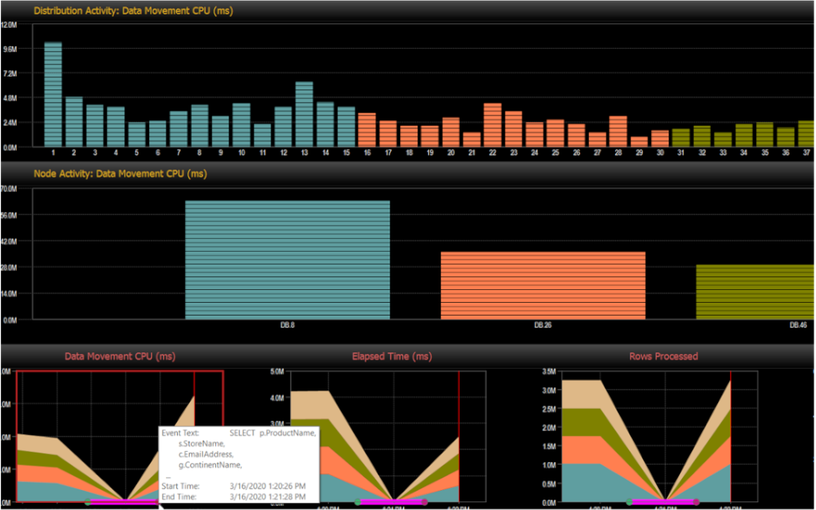This screenshot has width=816, height=510.
Task: Click distribution bar 32 in the top chart
Action: click(x=702, y=136)
